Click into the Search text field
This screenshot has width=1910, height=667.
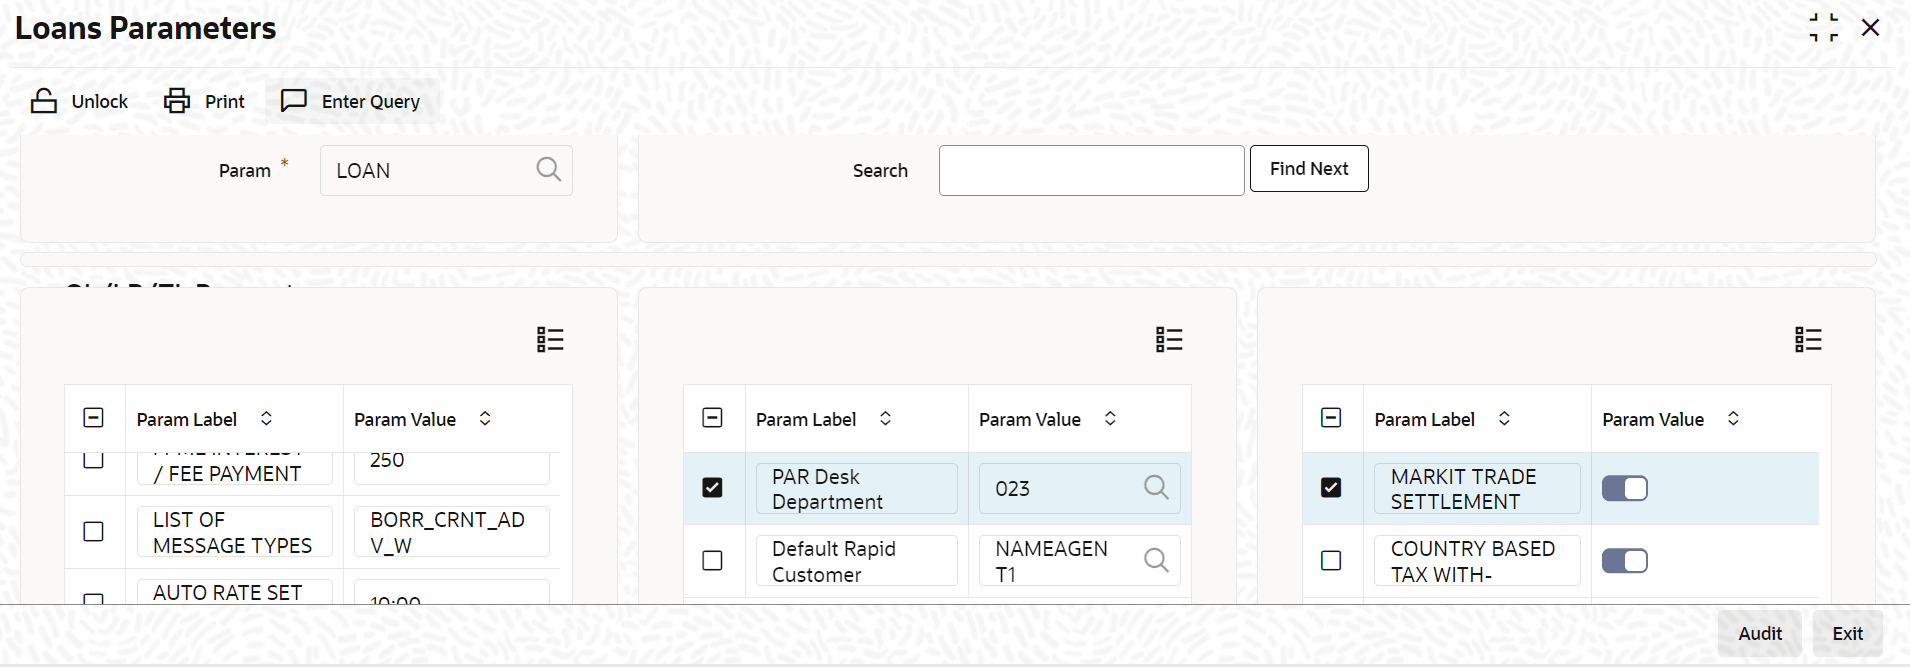click(1091, 170)
